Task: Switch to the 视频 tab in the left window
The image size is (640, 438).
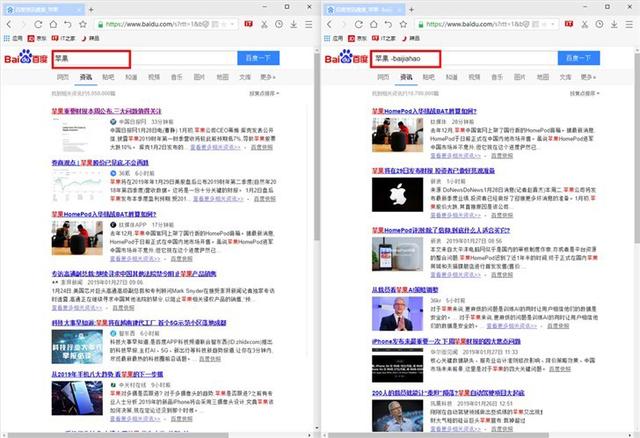Action: click(154, 77)
